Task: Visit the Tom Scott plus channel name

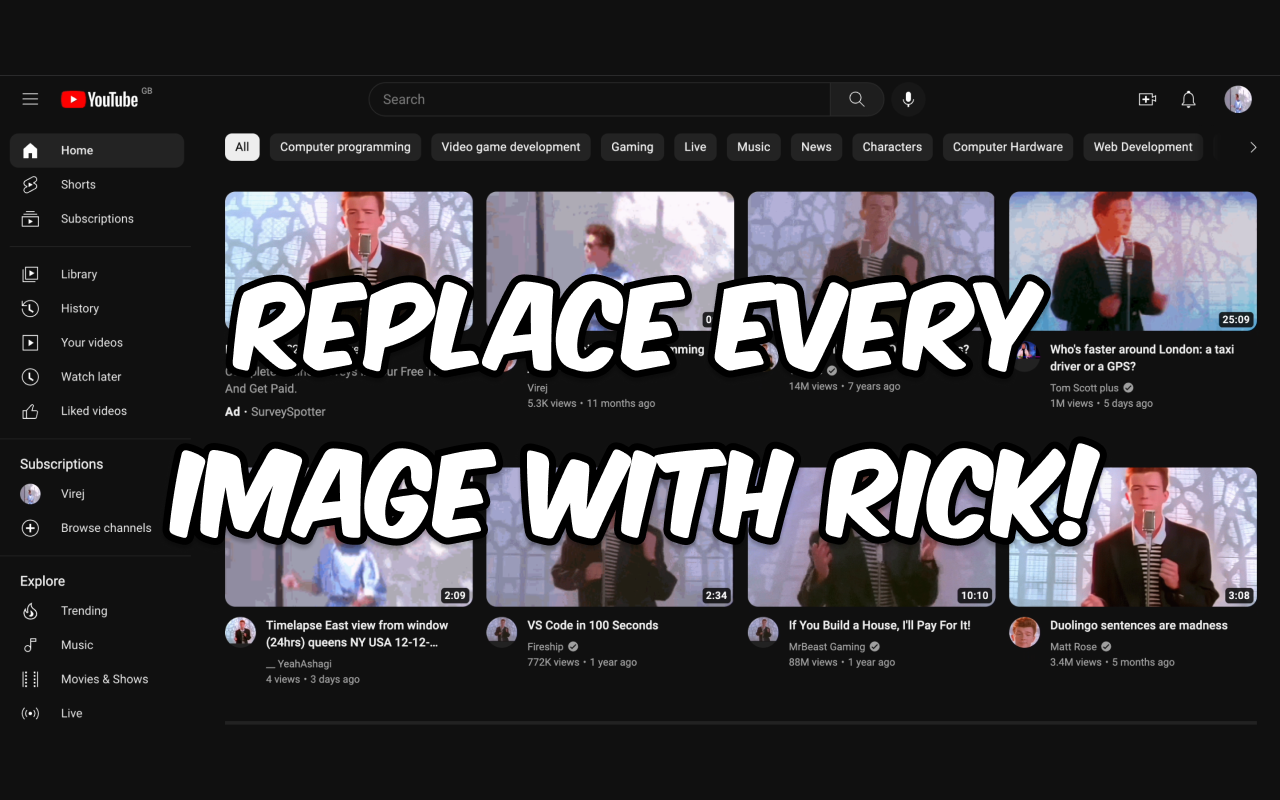Action: click(x=1084, y=387)
